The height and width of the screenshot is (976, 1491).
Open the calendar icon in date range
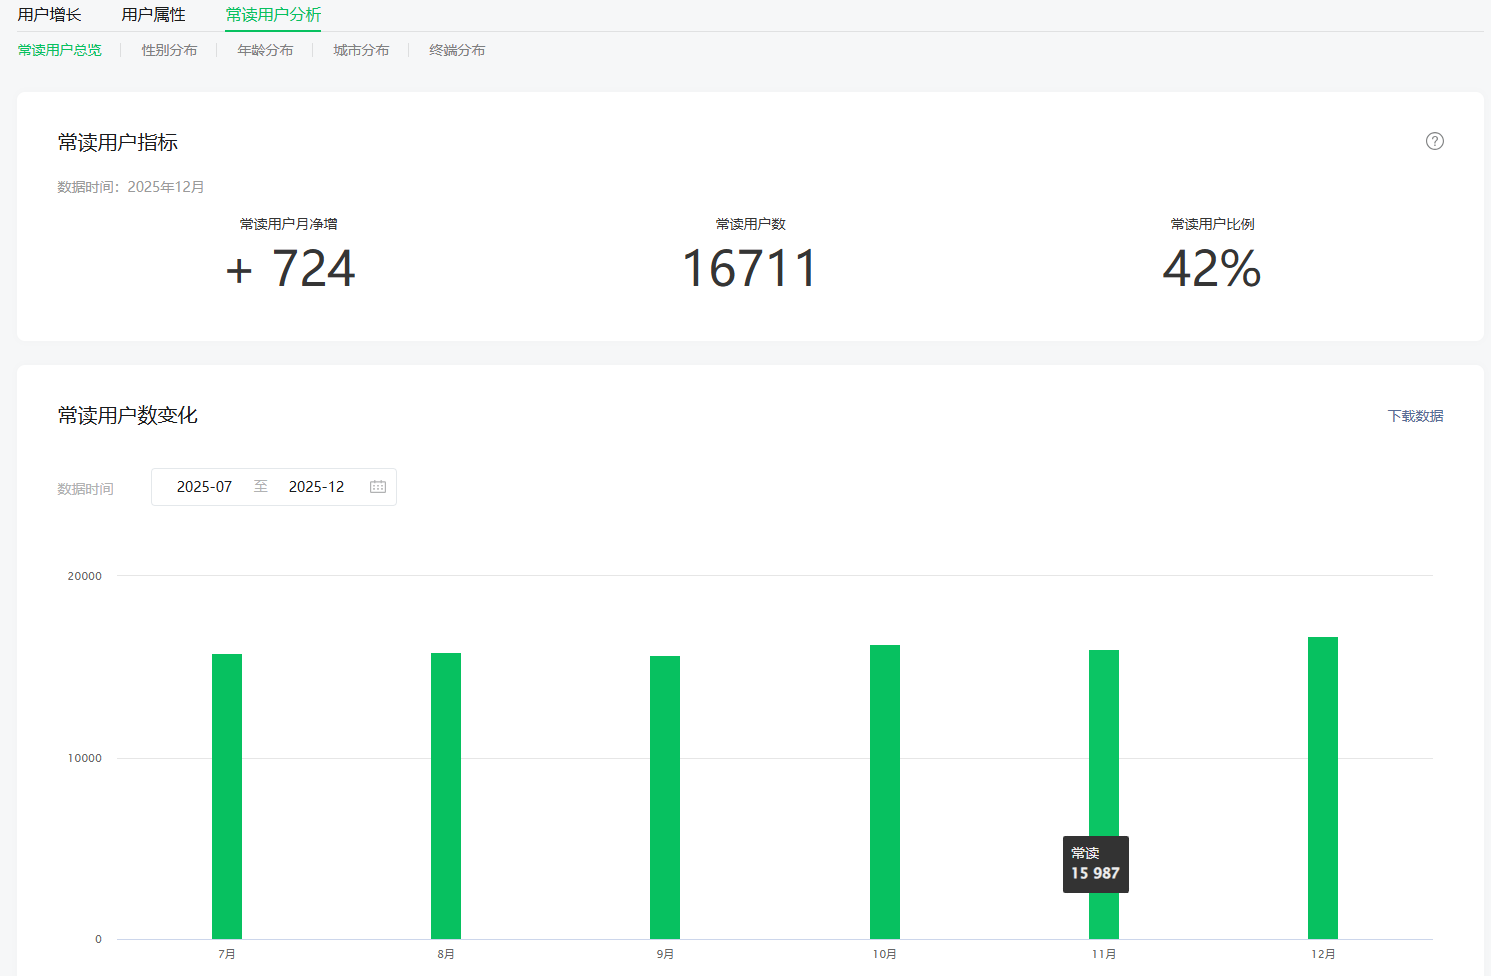[378, 487]
